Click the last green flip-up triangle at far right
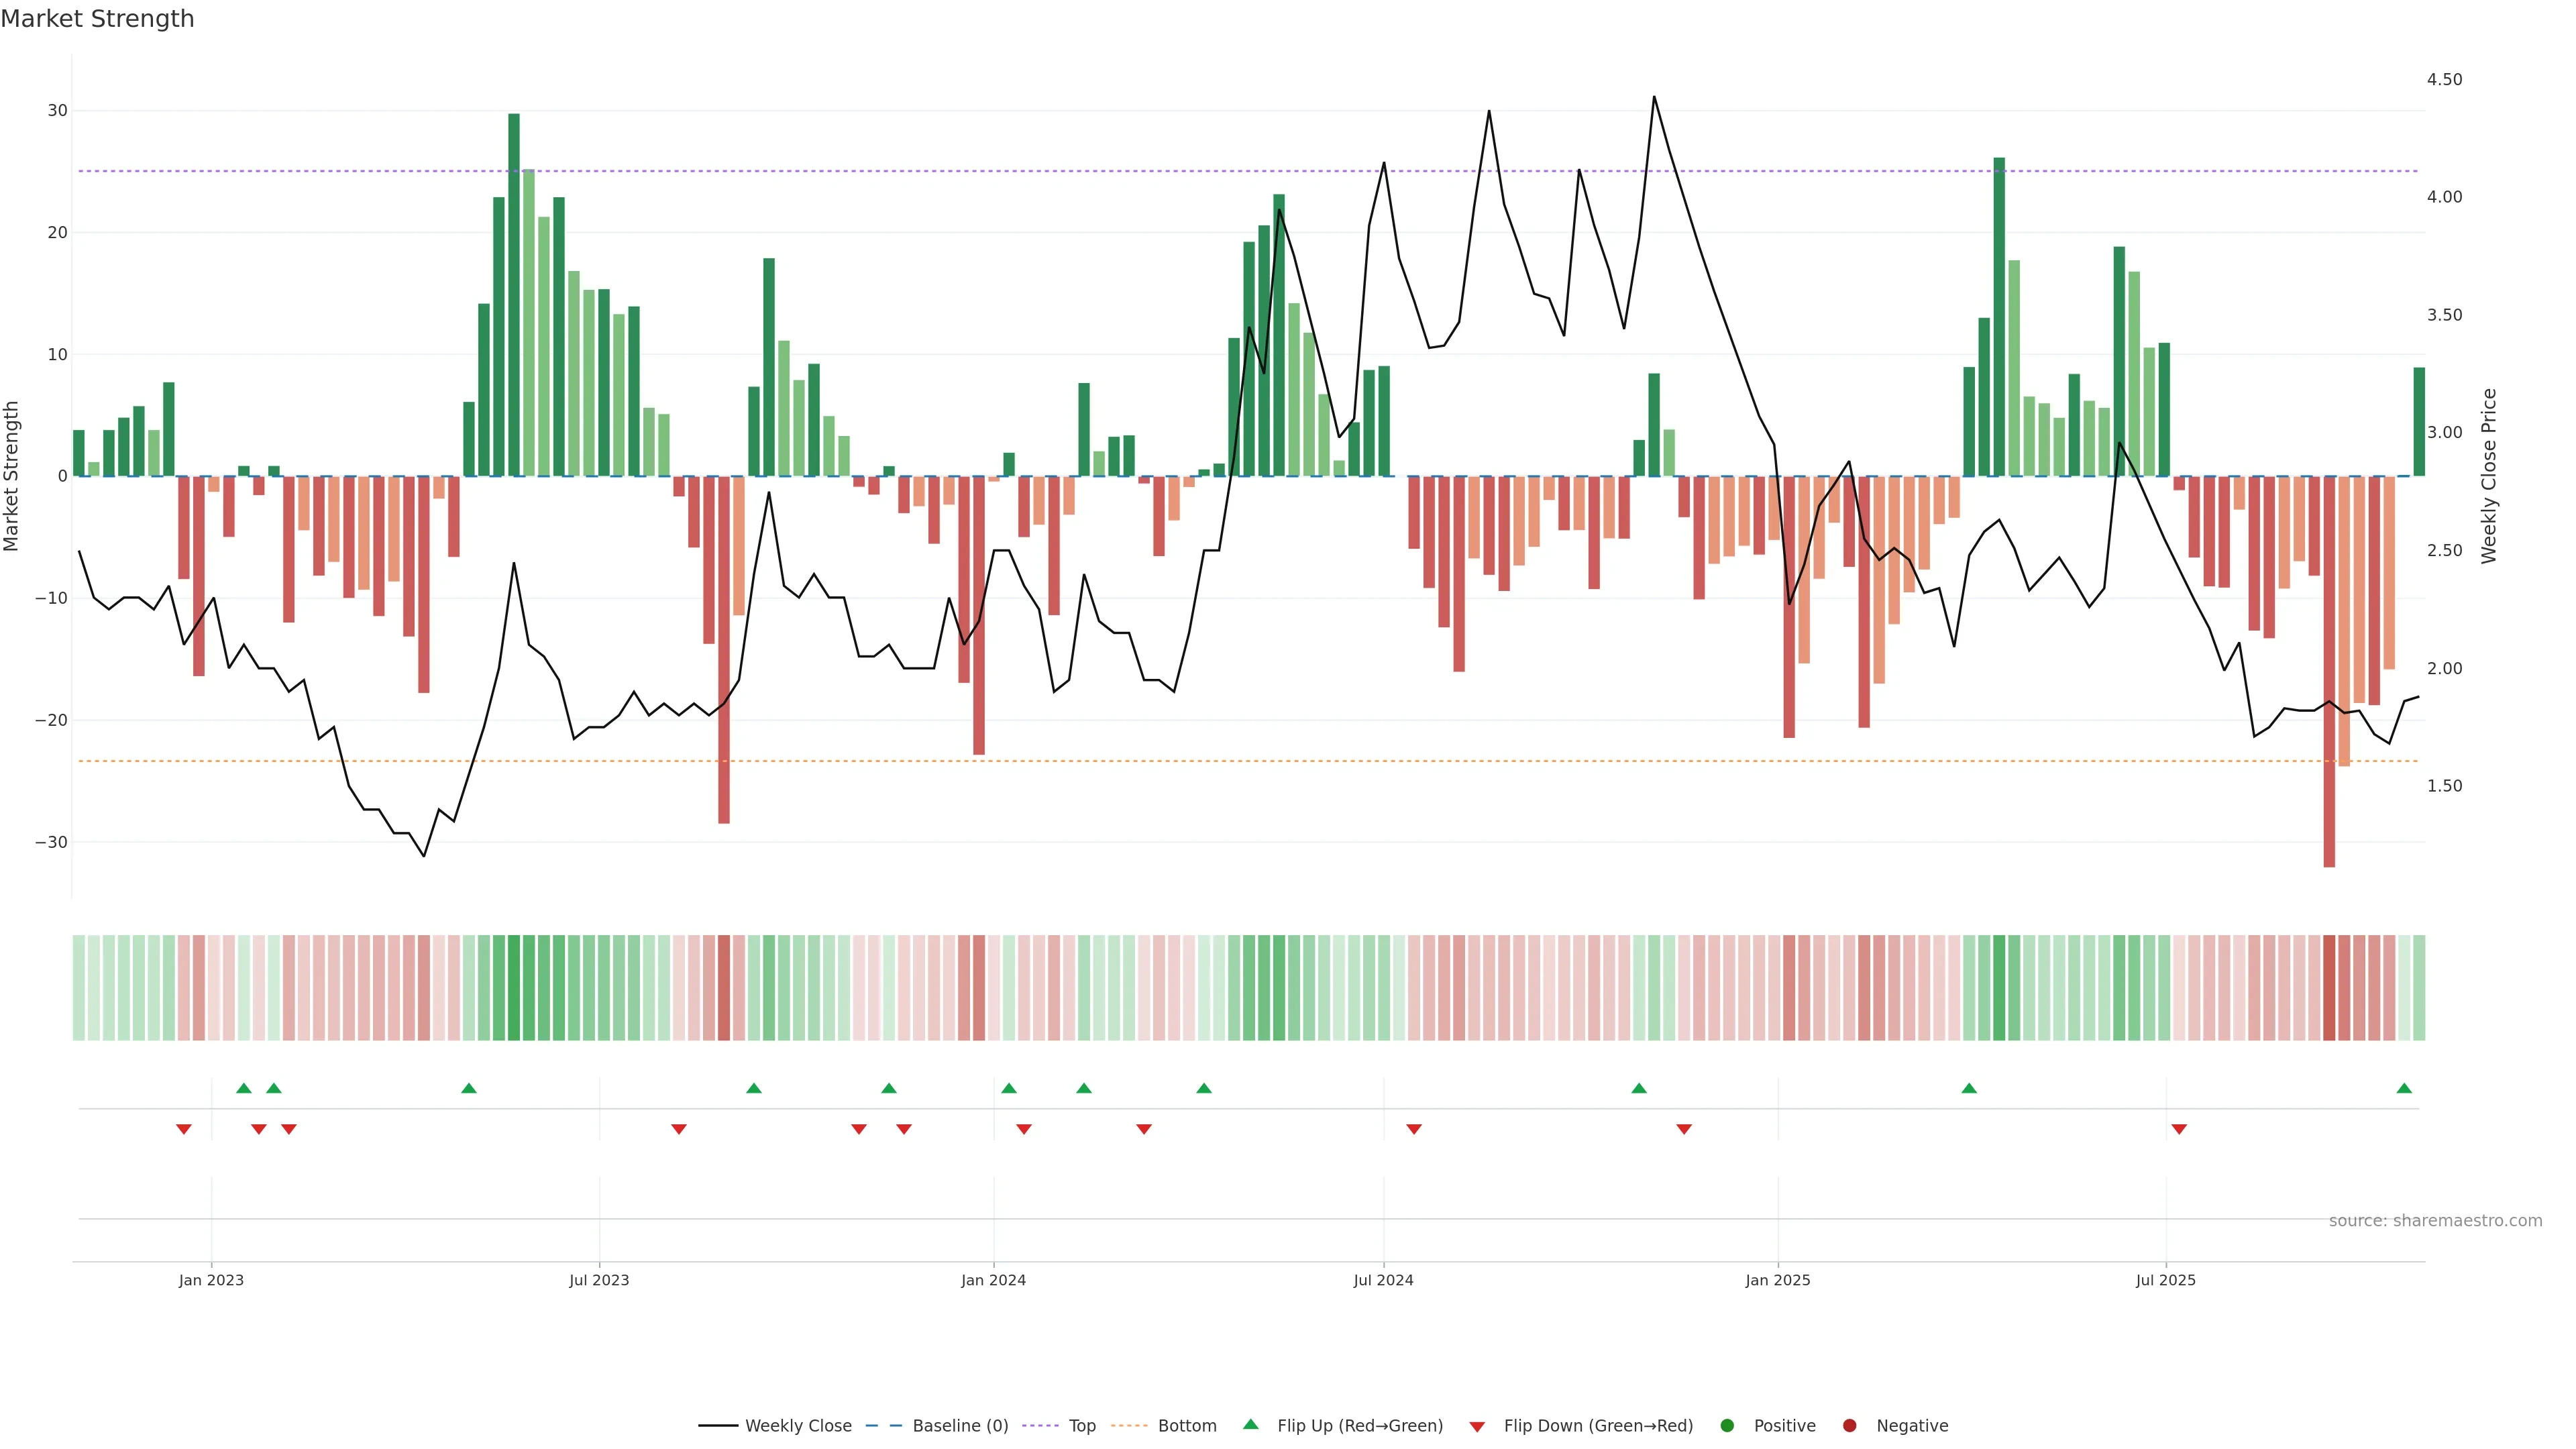2576x1449 pixels. pos(2404,1088)
